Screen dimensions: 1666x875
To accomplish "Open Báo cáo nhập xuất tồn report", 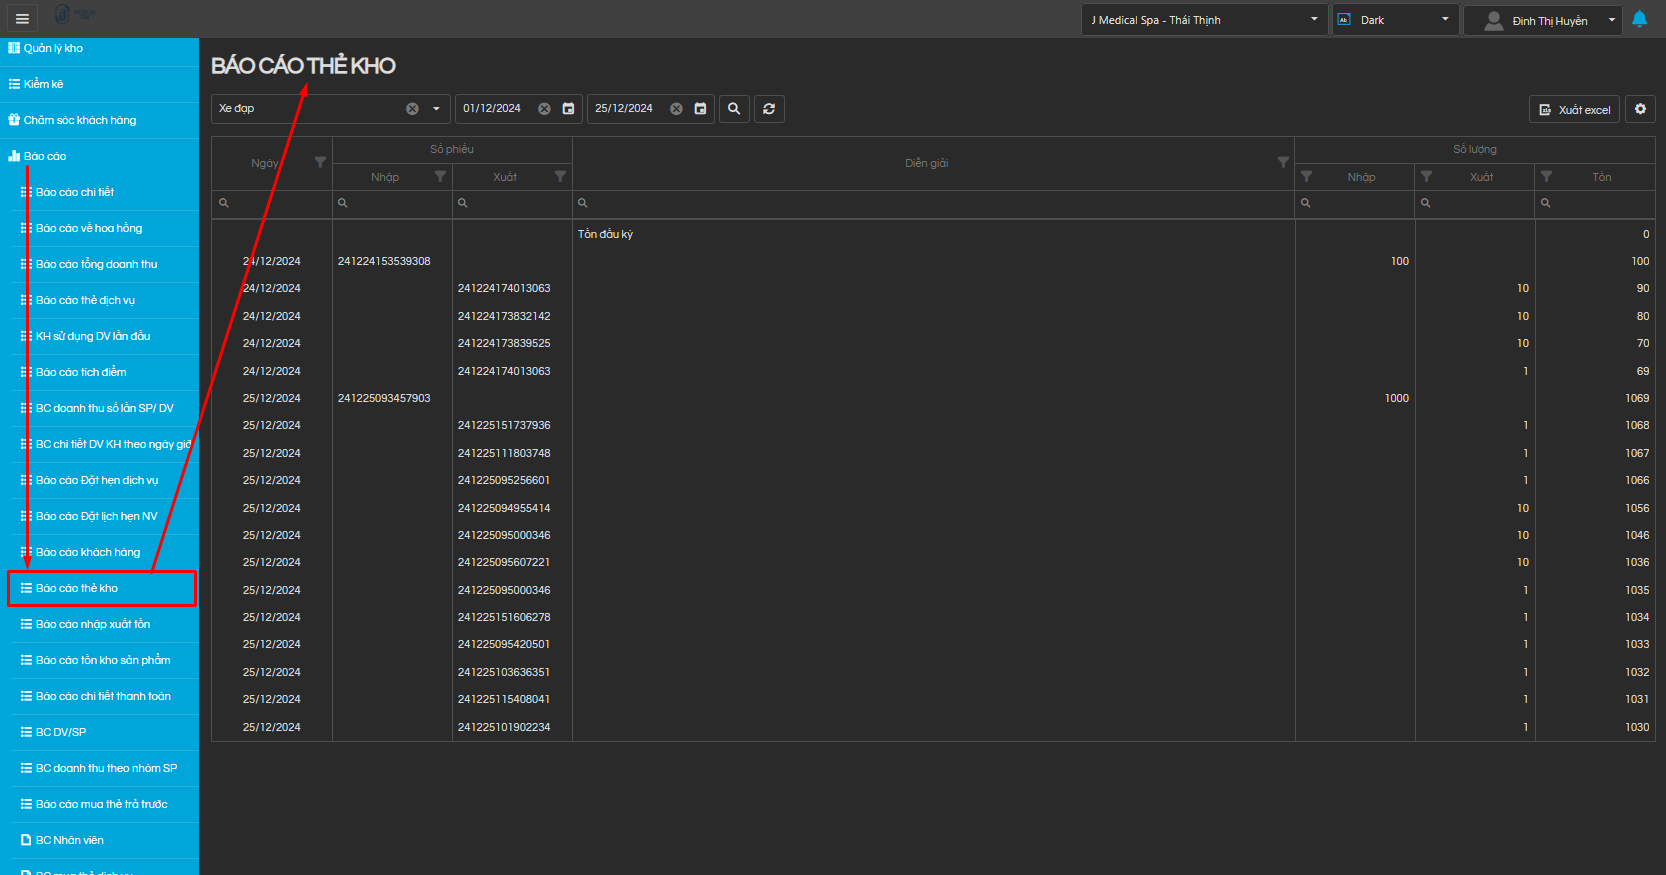I will pyautogui.click(x=93, y=624).
